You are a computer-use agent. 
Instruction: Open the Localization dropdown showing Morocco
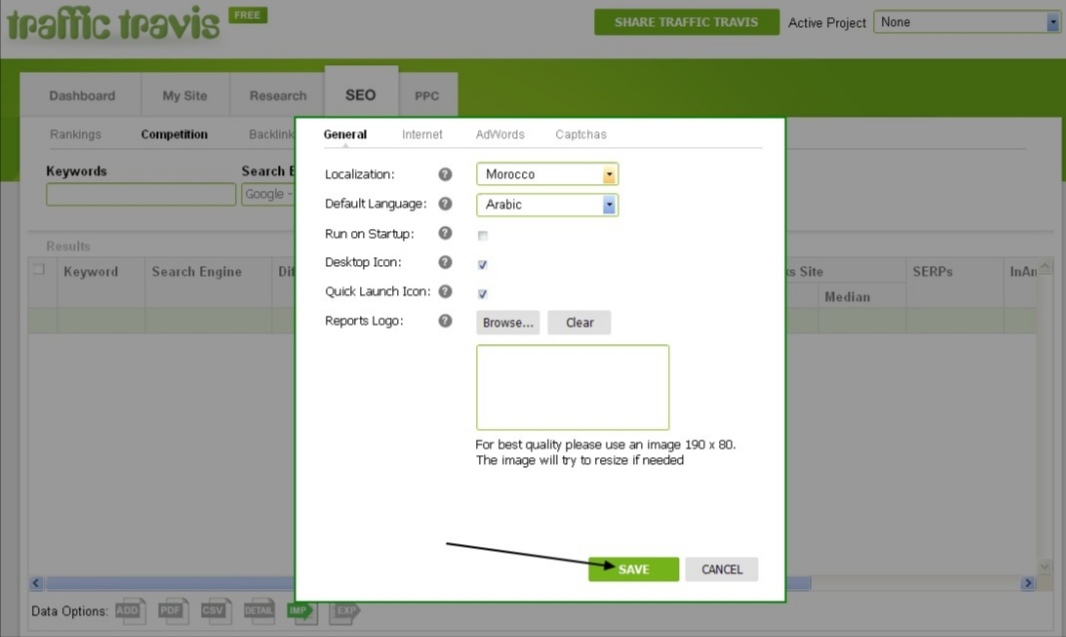[547, 174]
